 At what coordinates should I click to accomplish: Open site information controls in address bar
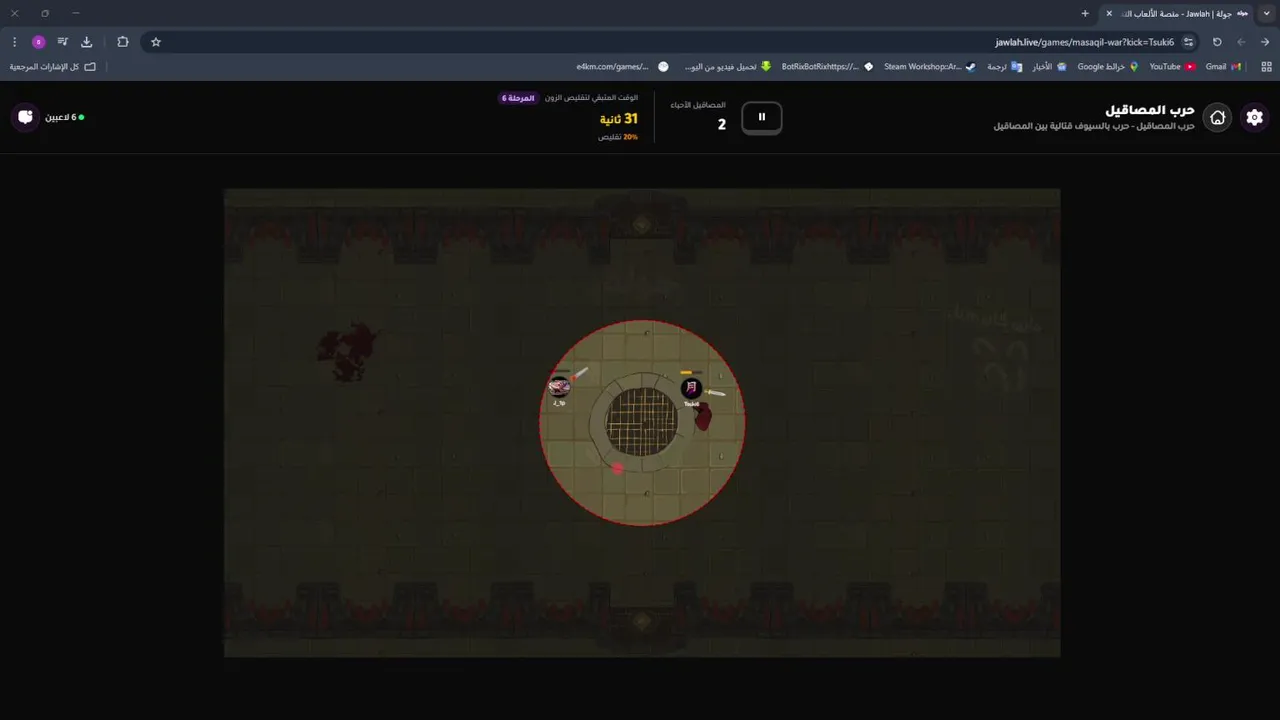1188,42
